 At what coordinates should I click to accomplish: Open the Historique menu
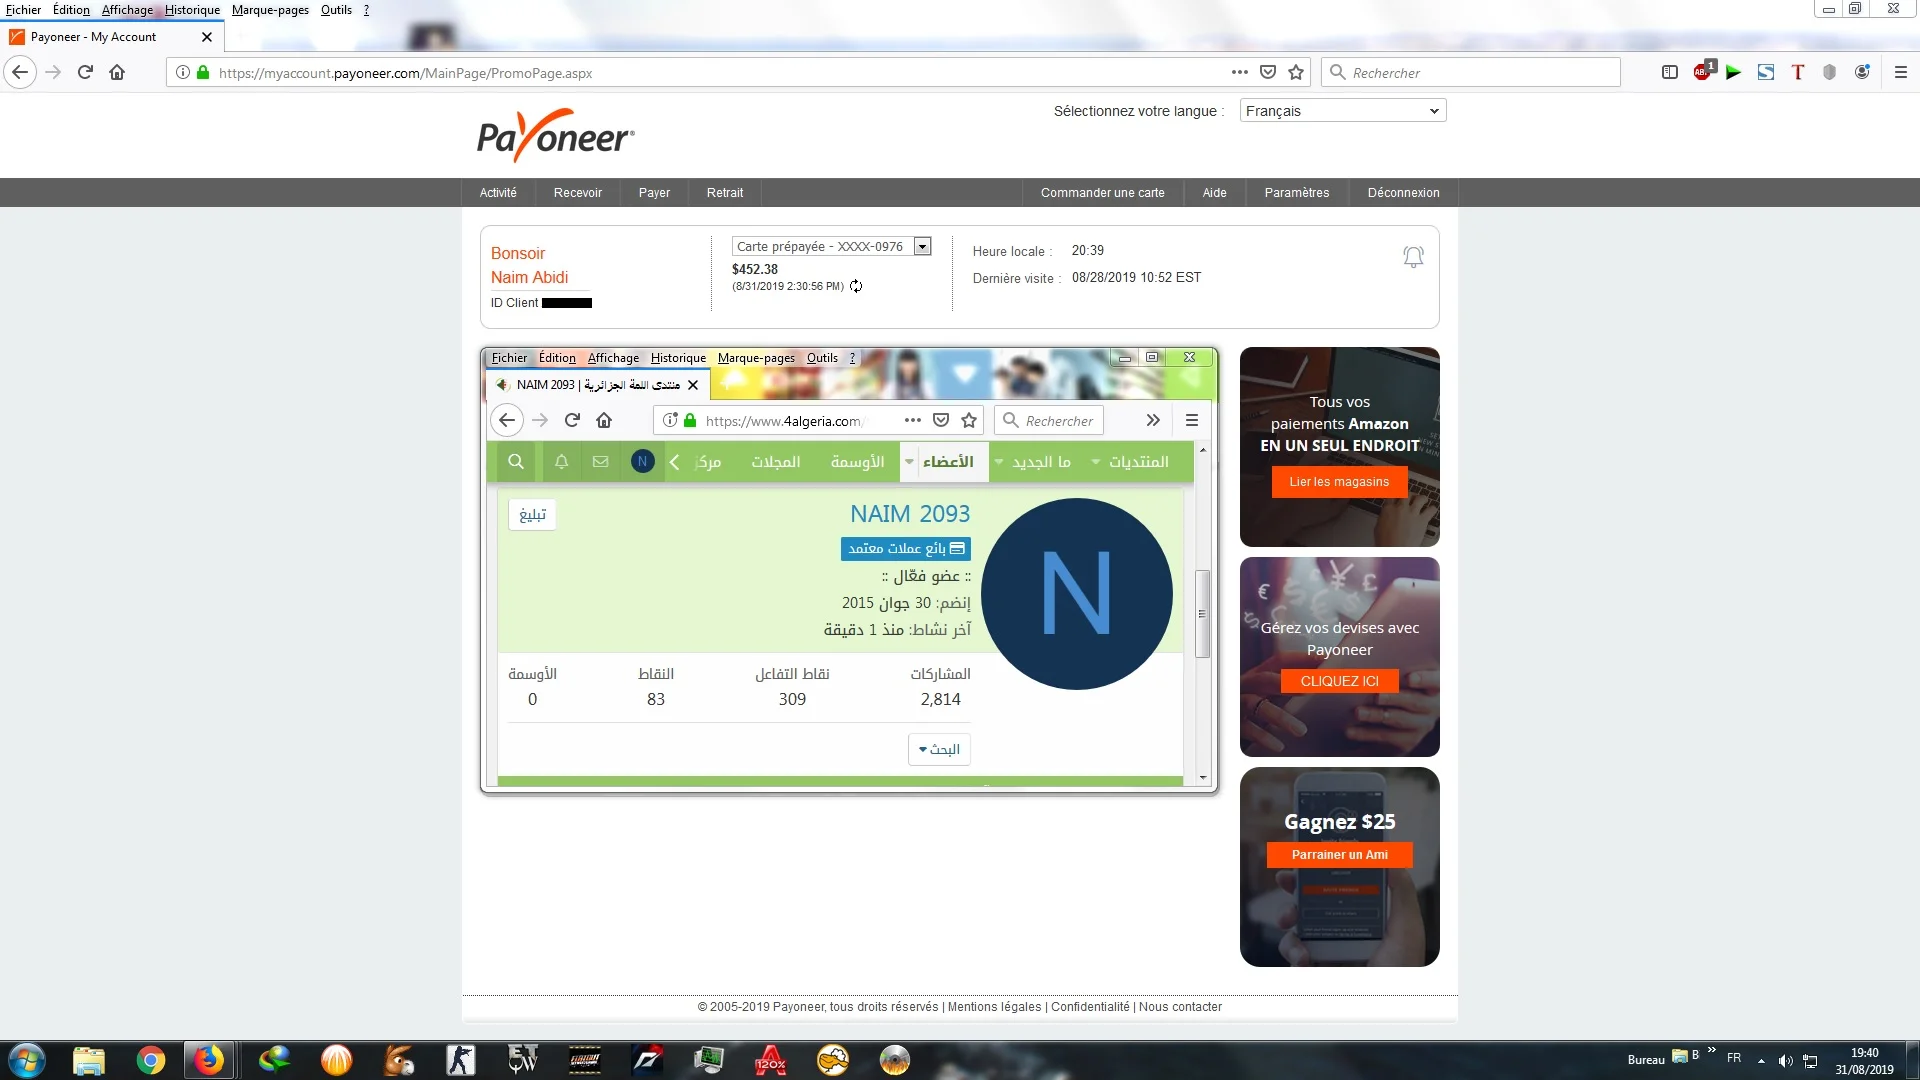pos(192,10)
